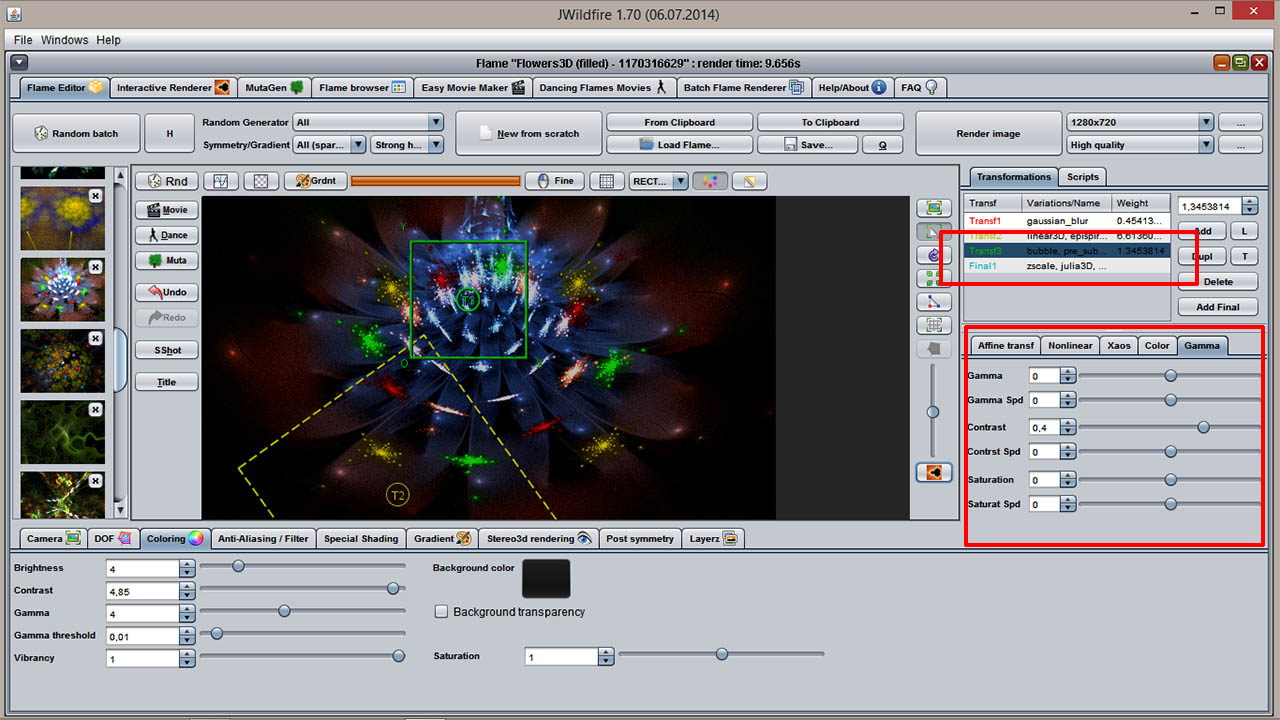Click the image preview icon in right toolbar
The height and width of the screenshot is (720, 1280).
tap(934, 208)
